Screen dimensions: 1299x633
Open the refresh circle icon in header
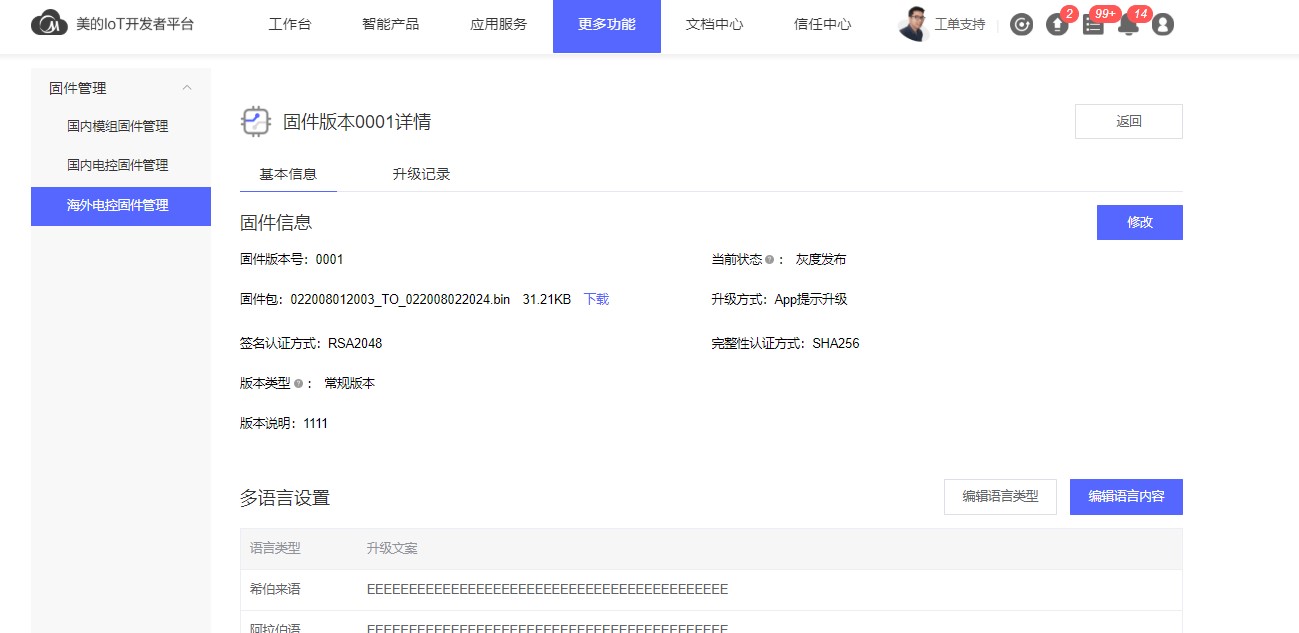[1021, 25]
